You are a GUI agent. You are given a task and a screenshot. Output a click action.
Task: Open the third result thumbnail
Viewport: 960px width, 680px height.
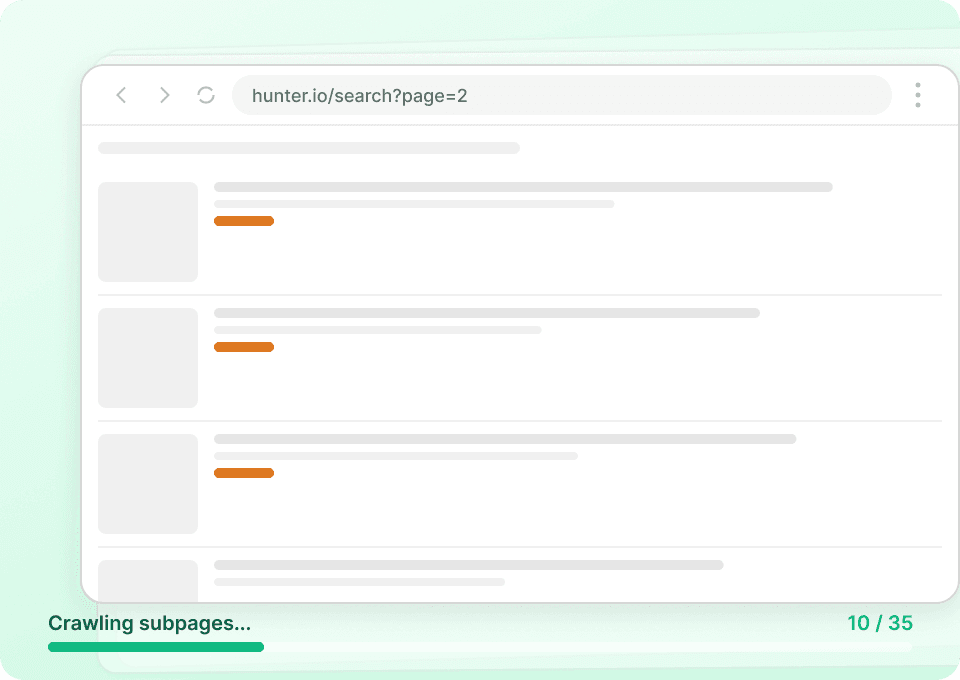pyautogui.click(x=147, y=483)
